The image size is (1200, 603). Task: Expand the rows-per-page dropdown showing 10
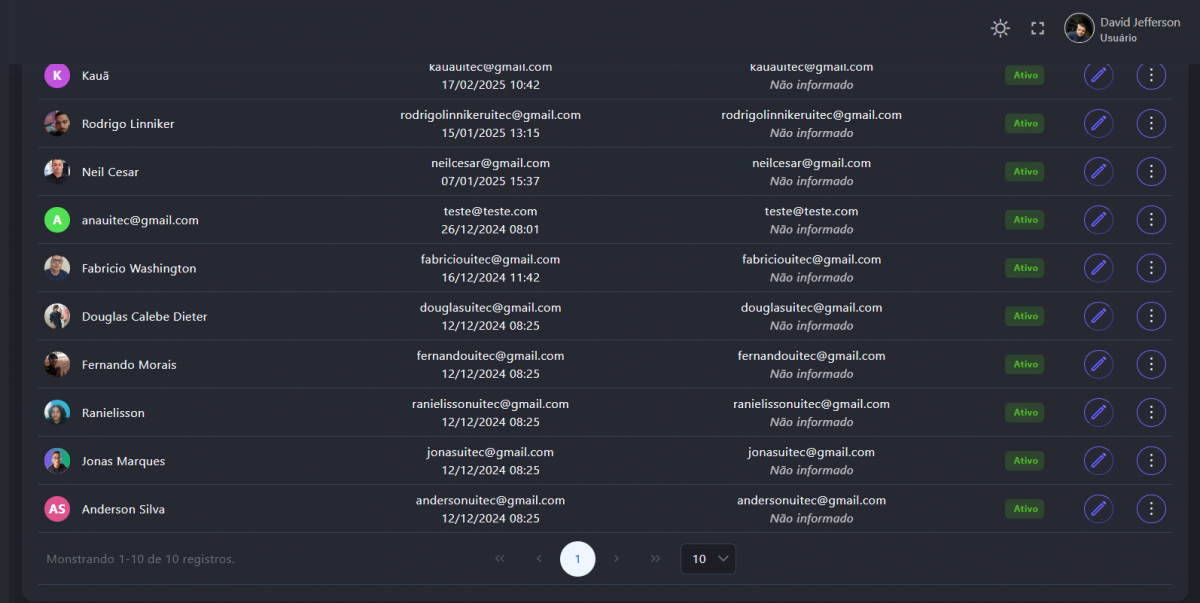(708, 559)
